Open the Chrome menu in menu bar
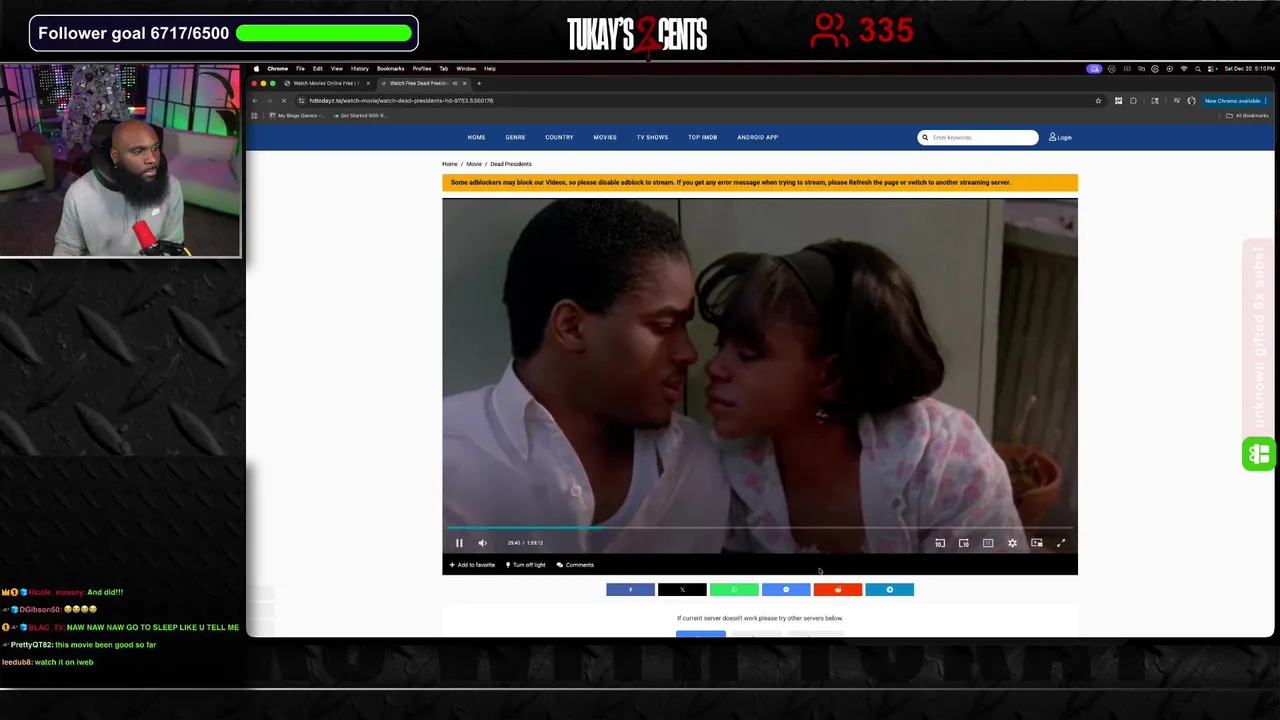Image resolution: width=1280 pixels, height=720 pixels. 277,69
